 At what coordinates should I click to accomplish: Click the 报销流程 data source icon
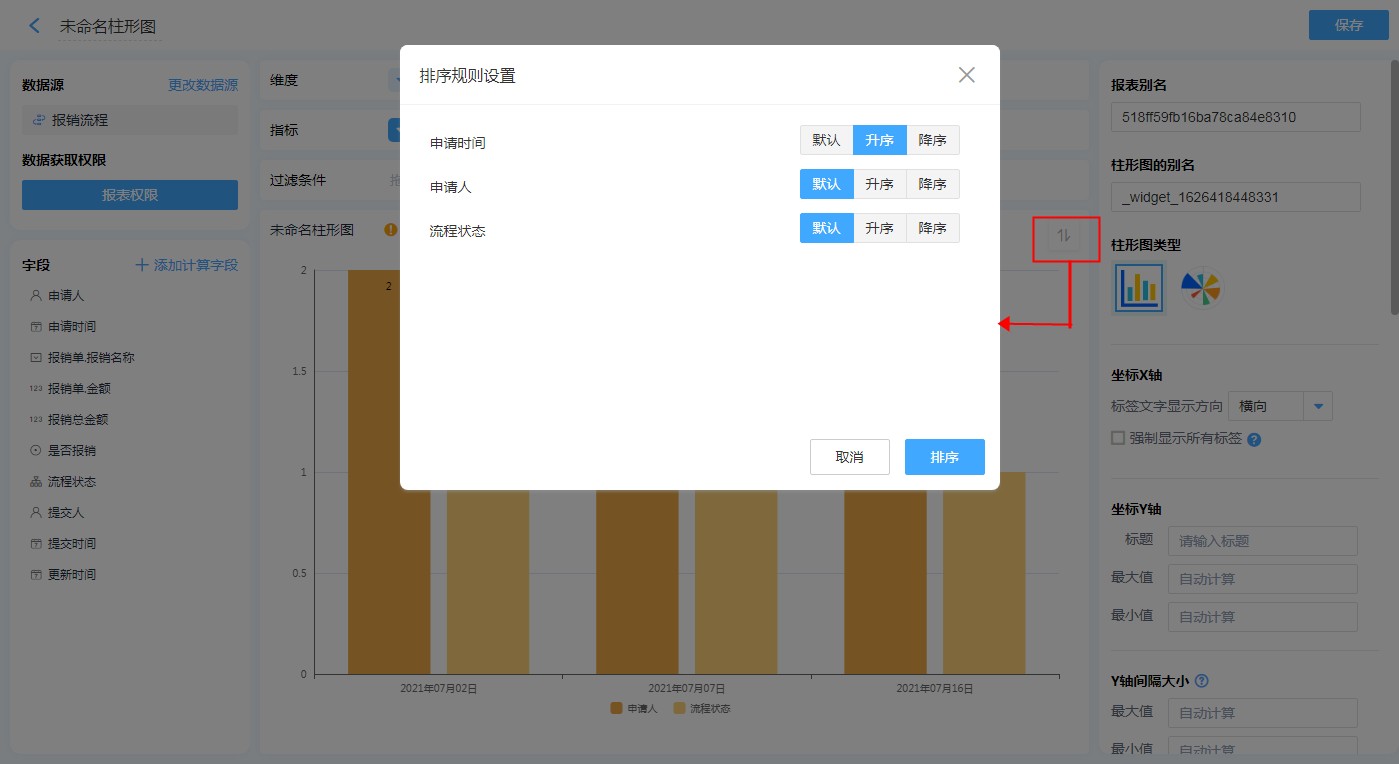(x=39, y=120)
